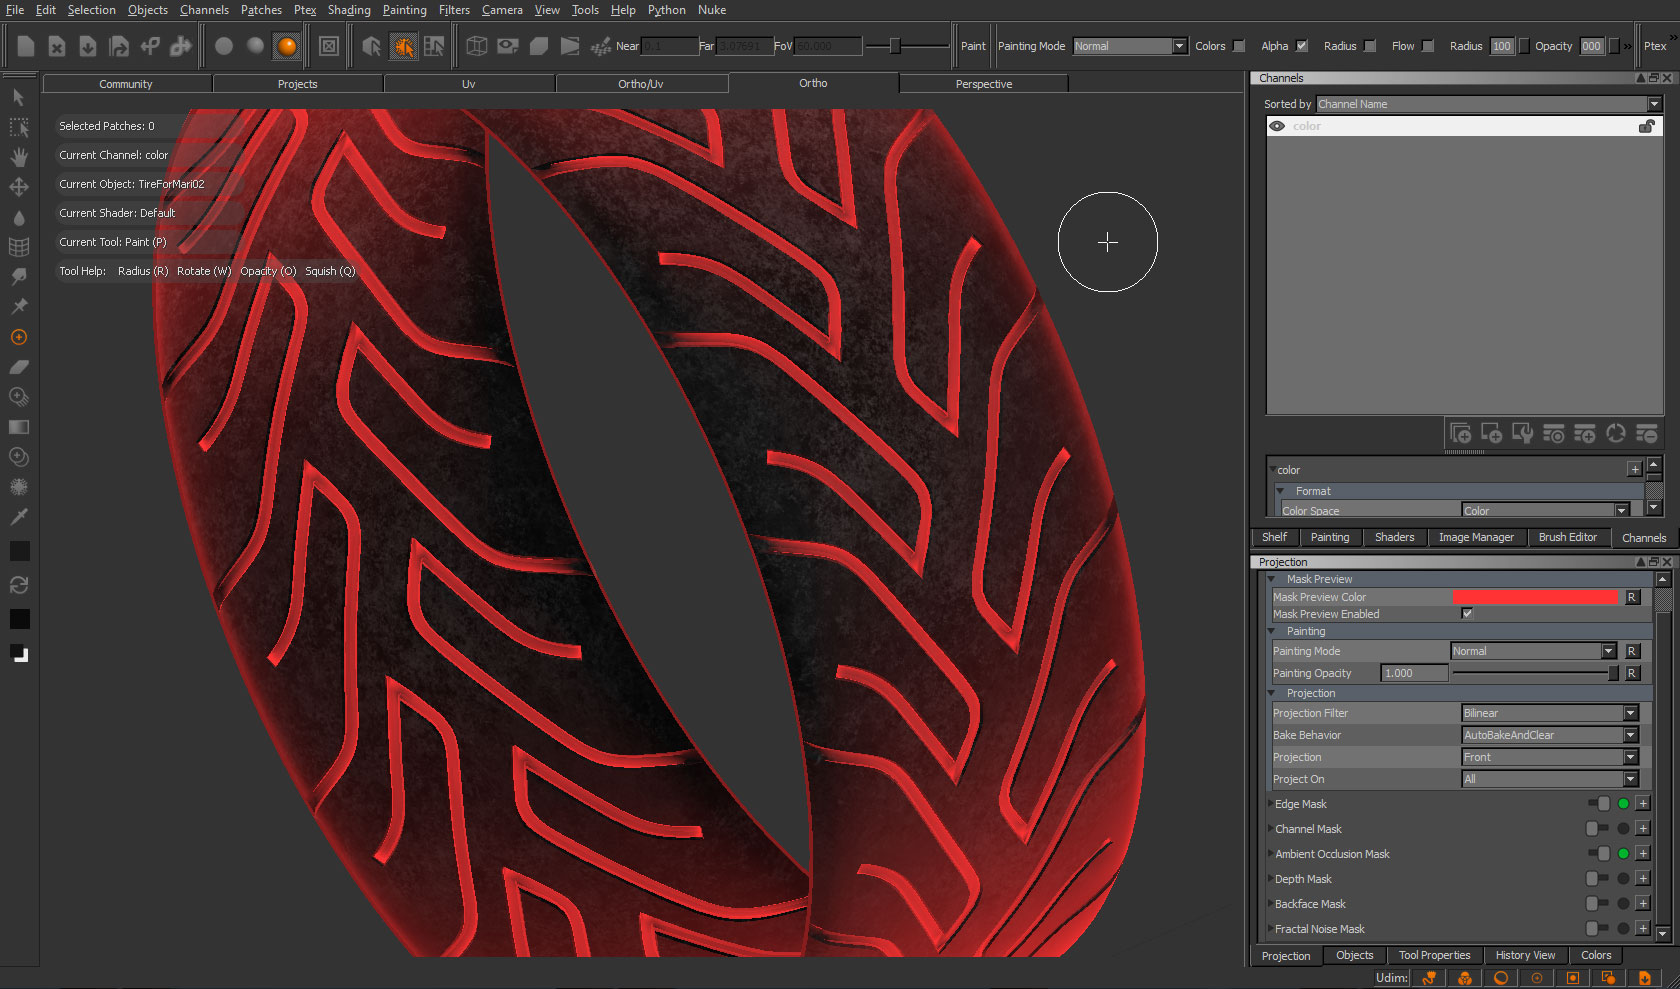Toggle the Ambient Occlusion Mask switch
Image resolution: width=1680 pixels, height=989 pixels.
tap(1598, 854)
